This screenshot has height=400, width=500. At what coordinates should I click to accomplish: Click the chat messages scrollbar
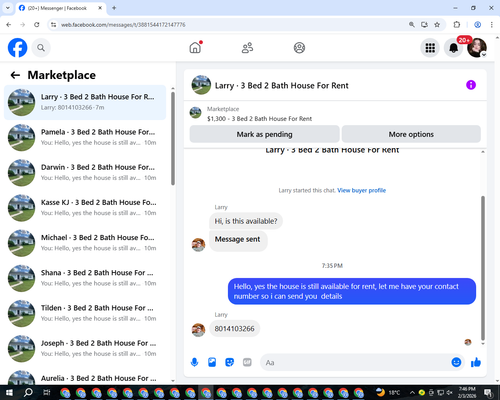(x=483, y=268)
